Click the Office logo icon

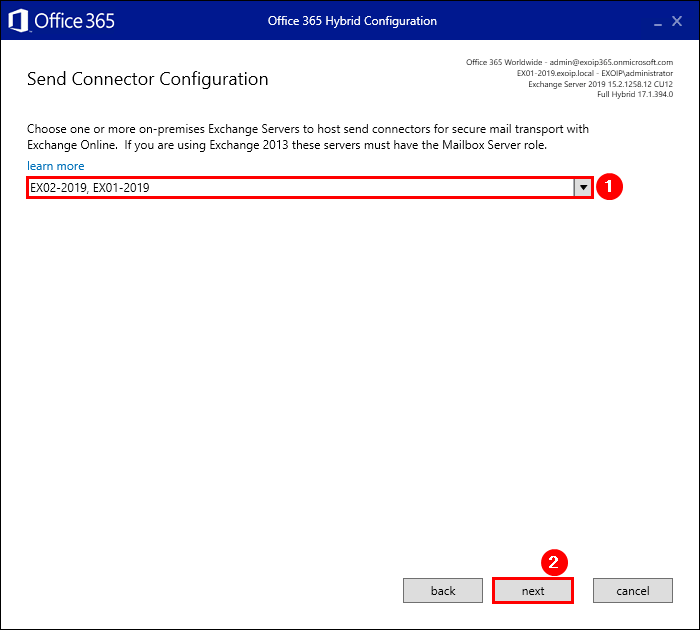click(18, 20)
